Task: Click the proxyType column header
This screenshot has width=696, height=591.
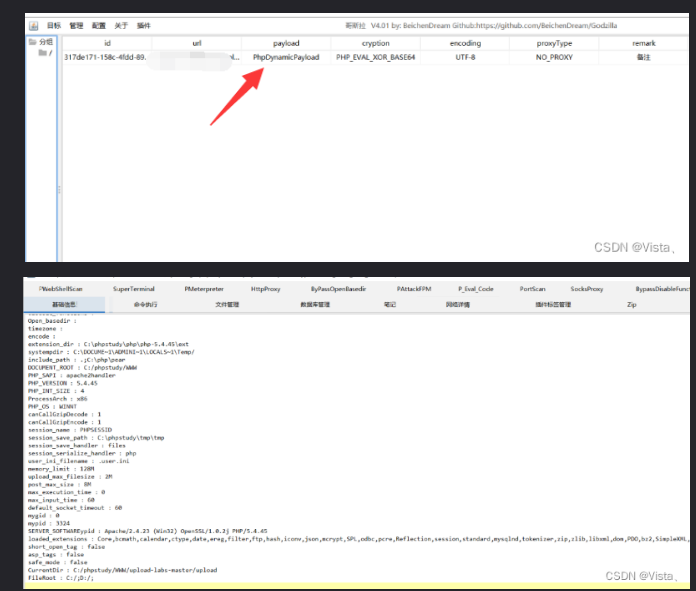Action: pyautogui.click(x=554, y=43)
